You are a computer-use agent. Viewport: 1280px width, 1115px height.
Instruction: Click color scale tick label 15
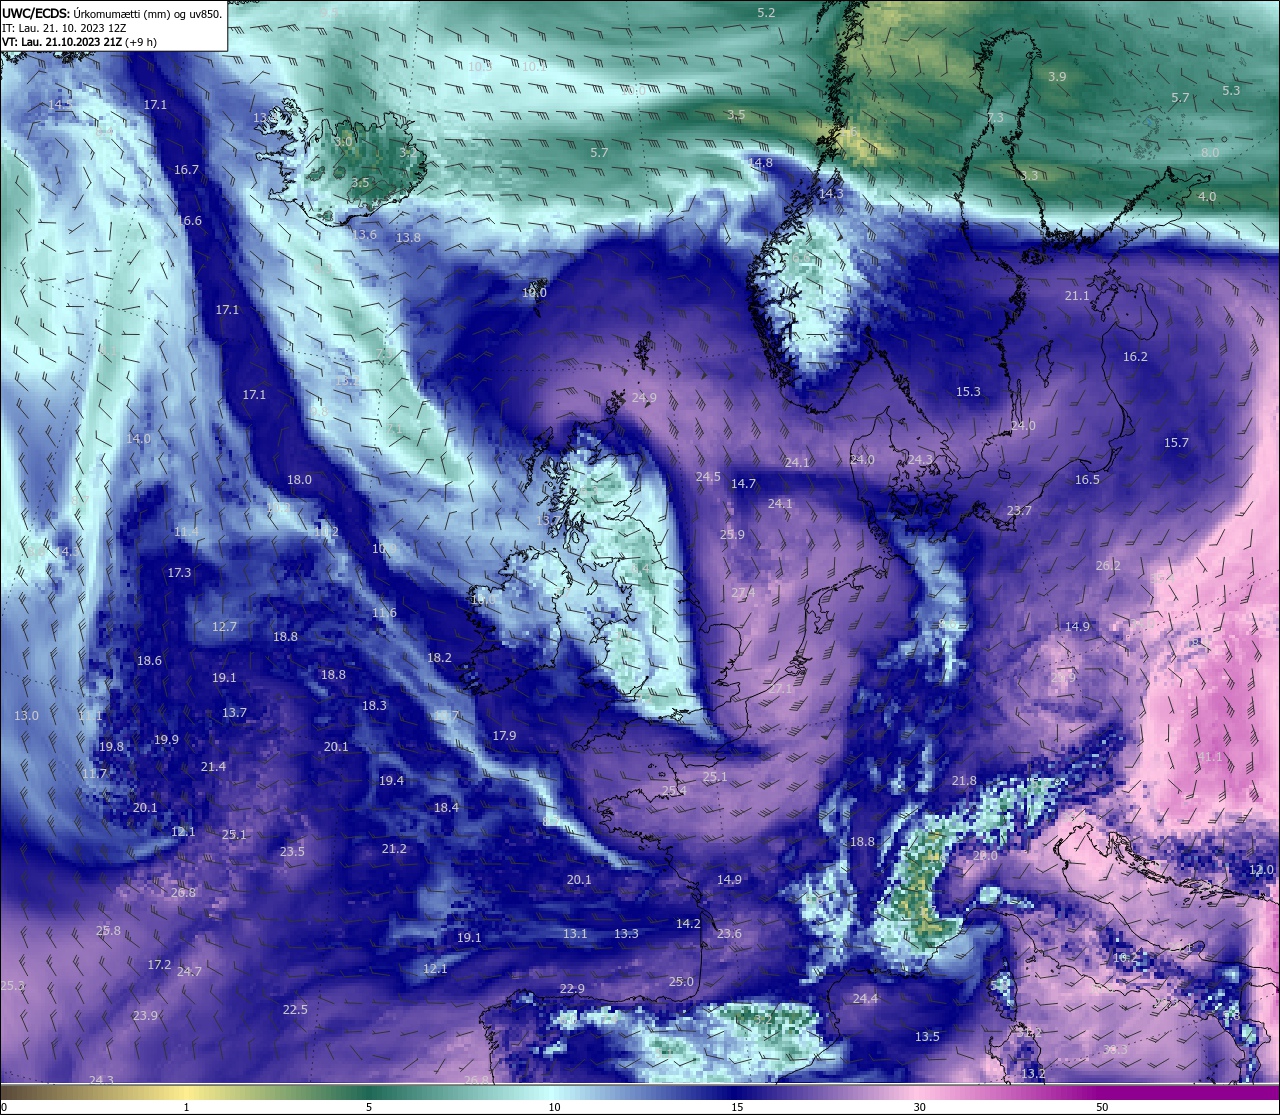737,1107
